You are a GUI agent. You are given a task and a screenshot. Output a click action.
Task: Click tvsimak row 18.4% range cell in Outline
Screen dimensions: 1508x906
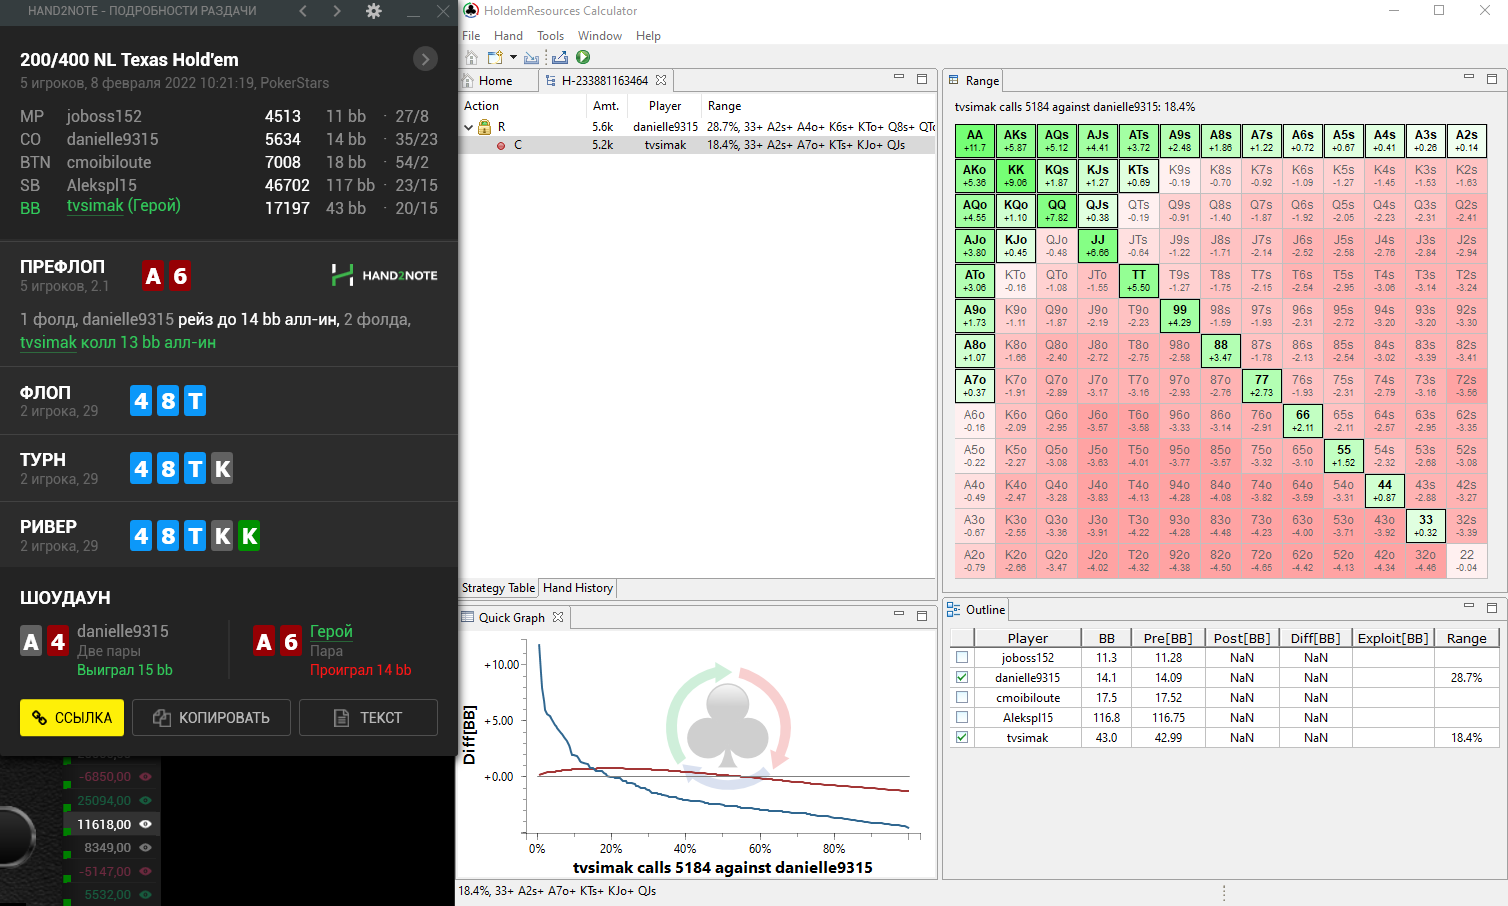tap(1466, 737)
